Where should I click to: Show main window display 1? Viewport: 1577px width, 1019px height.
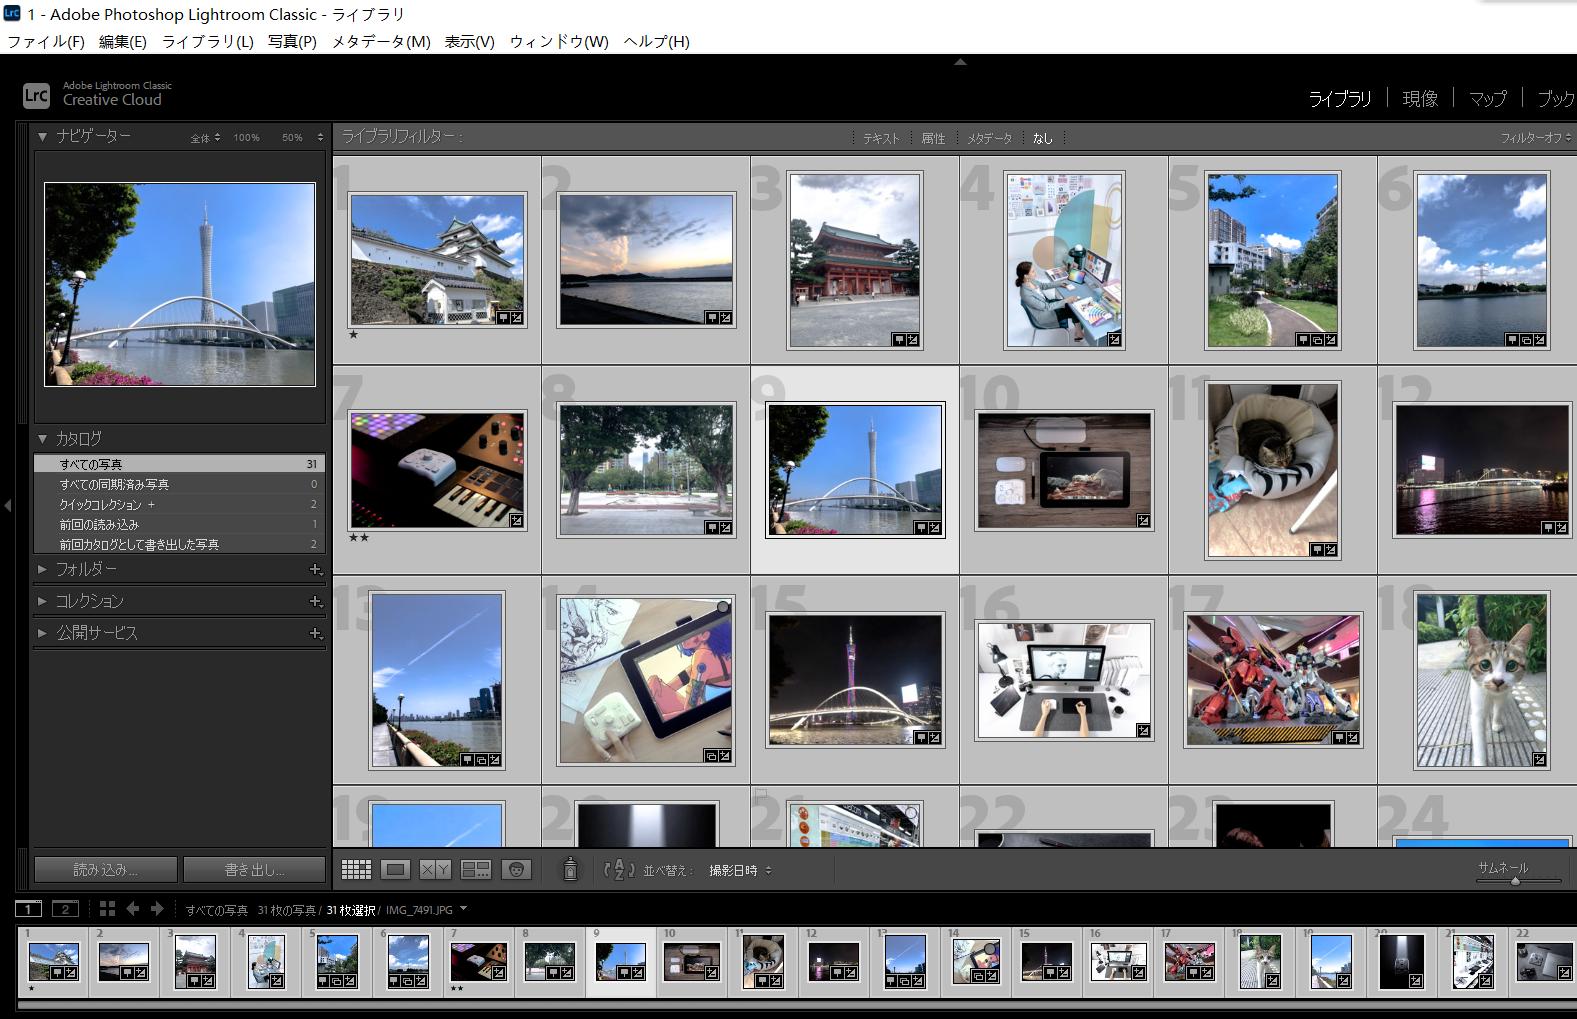pos(28,908)
